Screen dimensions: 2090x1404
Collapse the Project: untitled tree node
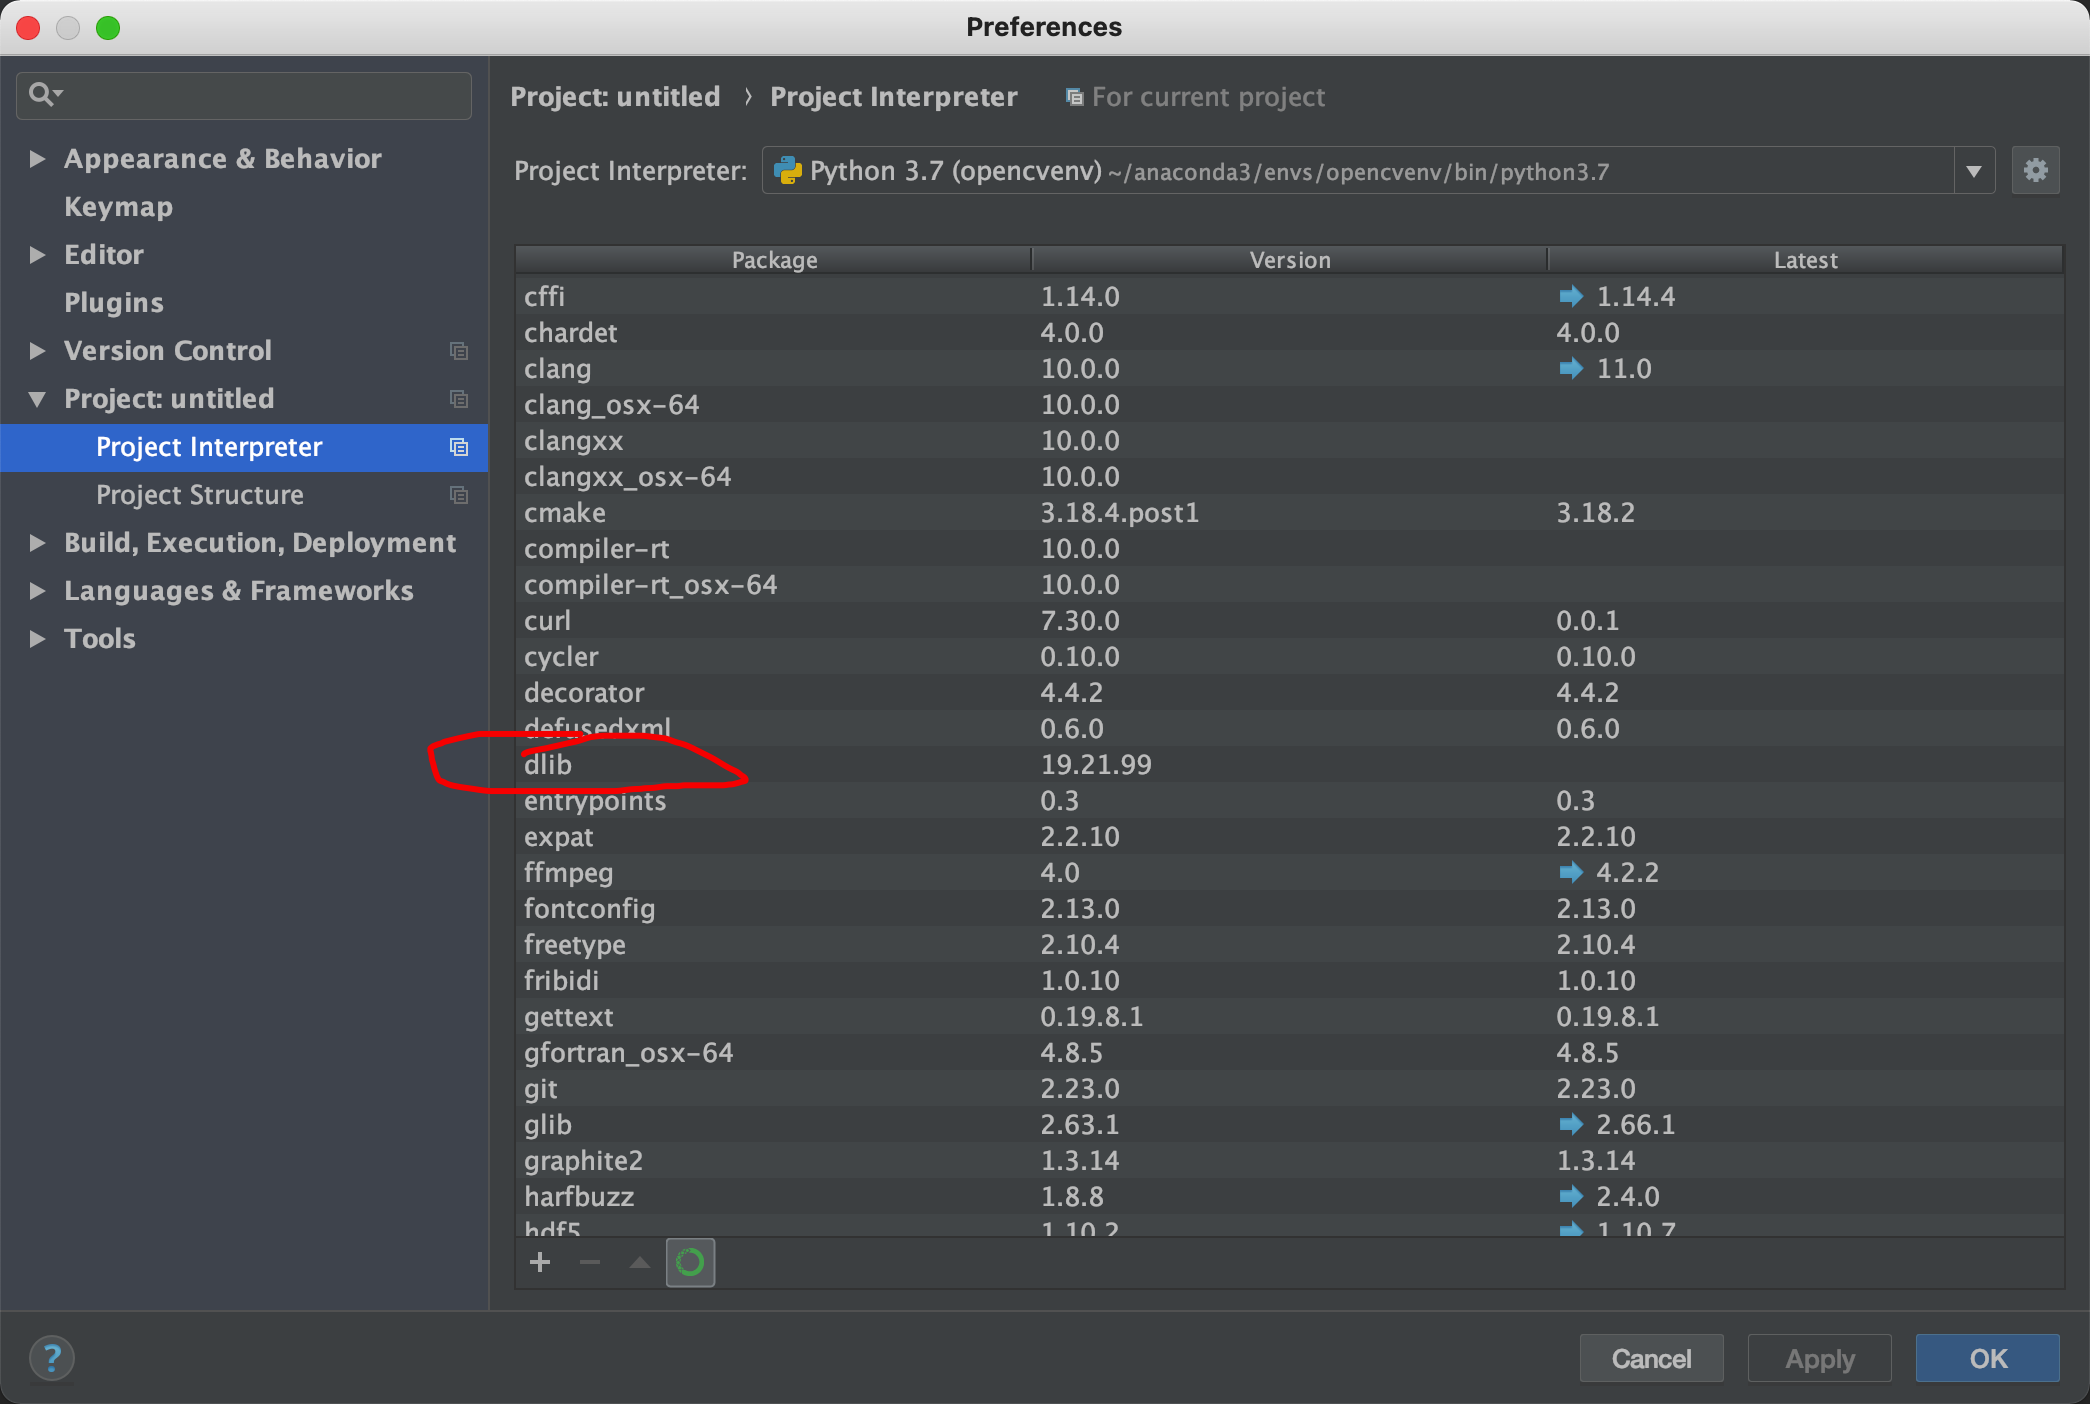click(37, 399)
